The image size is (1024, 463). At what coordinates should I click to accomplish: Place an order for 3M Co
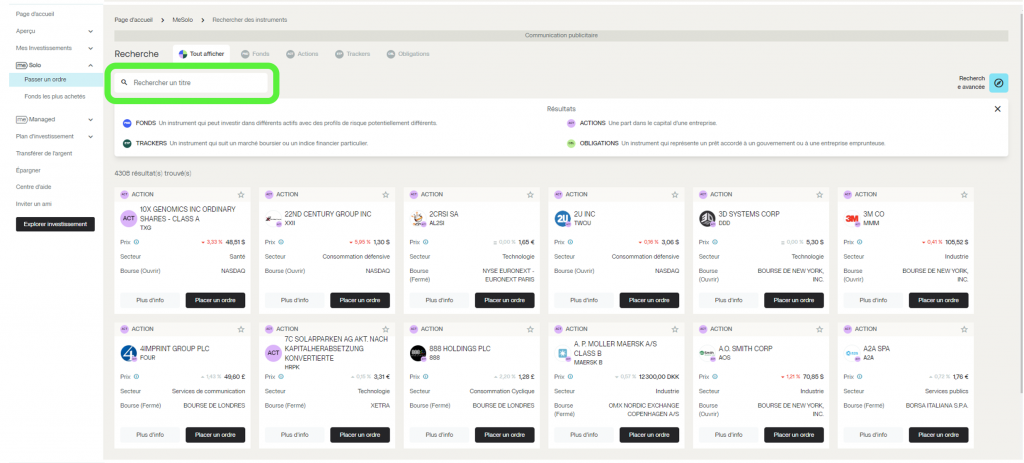(938, 300)
